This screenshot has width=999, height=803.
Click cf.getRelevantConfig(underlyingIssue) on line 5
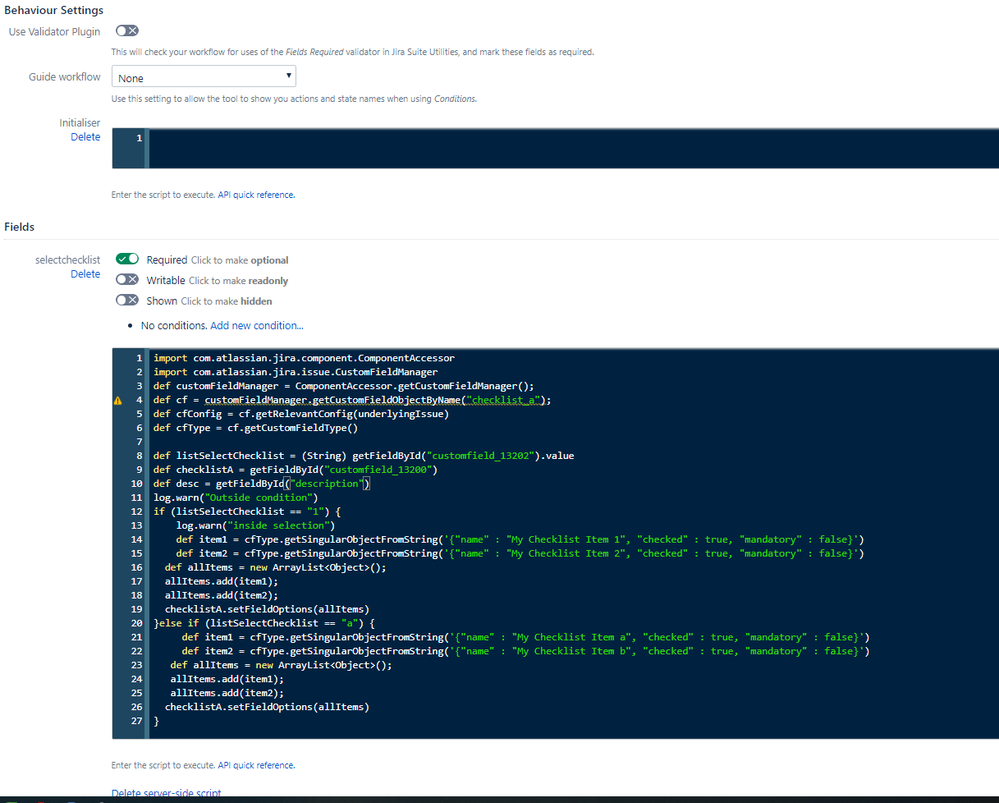pyautogui.click(x=343, y=414)
